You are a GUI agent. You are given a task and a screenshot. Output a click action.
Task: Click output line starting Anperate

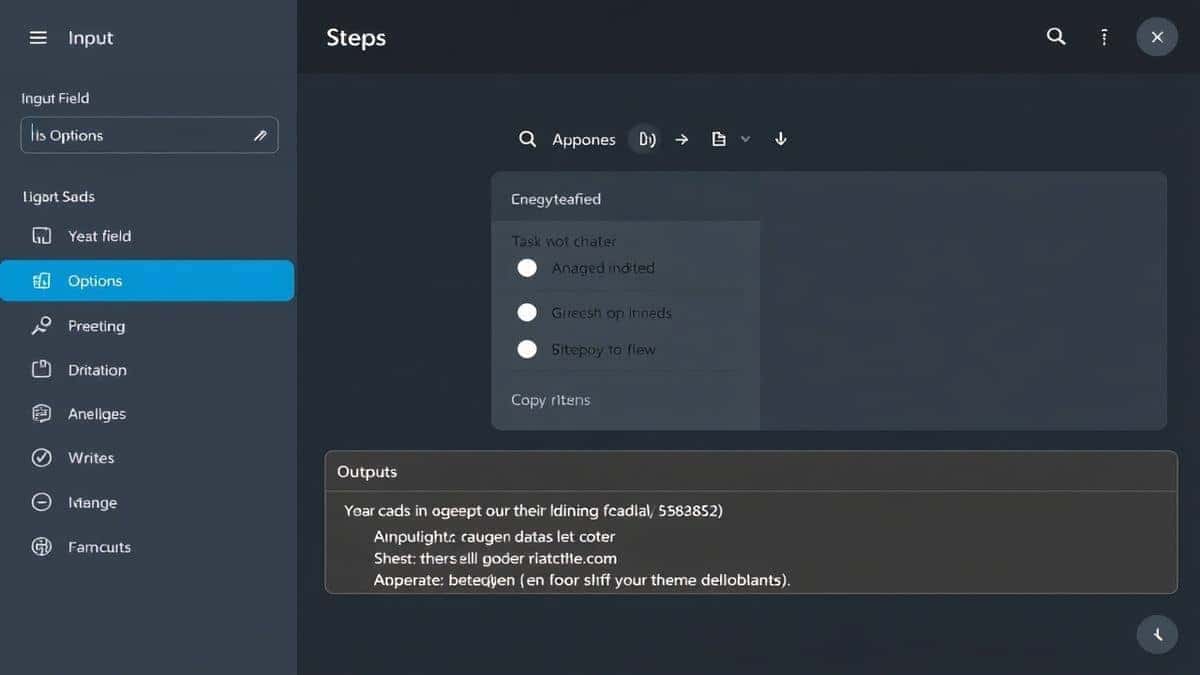(582, 580)
